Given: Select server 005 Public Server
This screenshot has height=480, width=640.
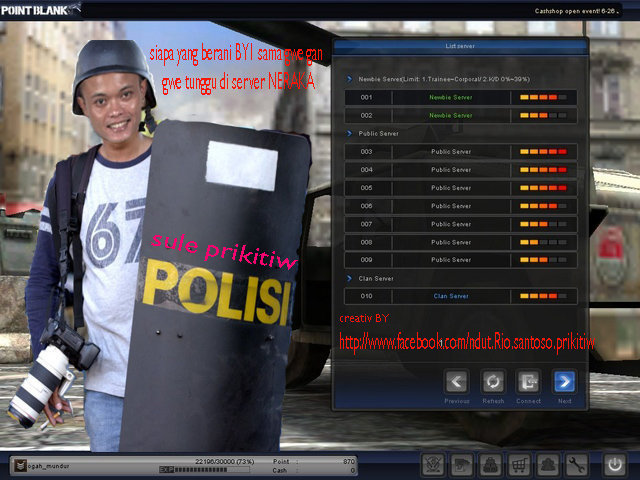Looking at the screenshot, I should (461, 188).
